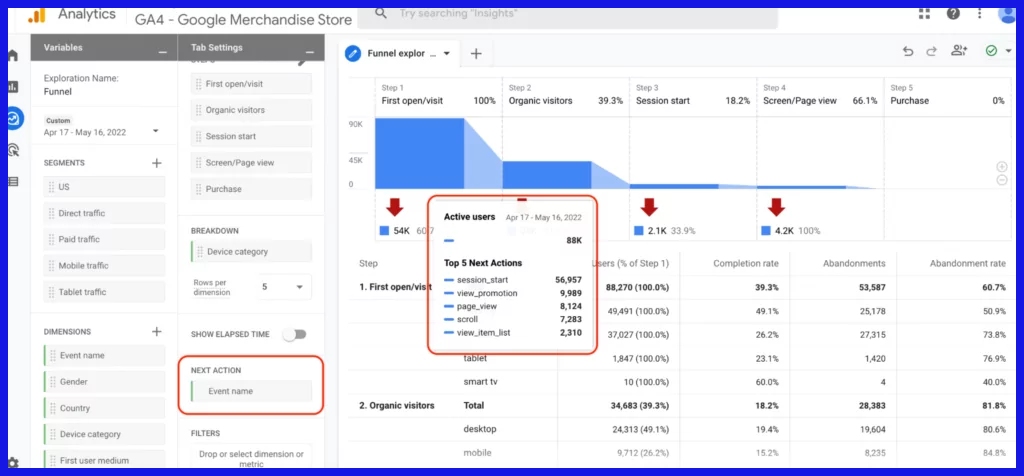Select the Paid traffic segment

[x=104, y=239]
